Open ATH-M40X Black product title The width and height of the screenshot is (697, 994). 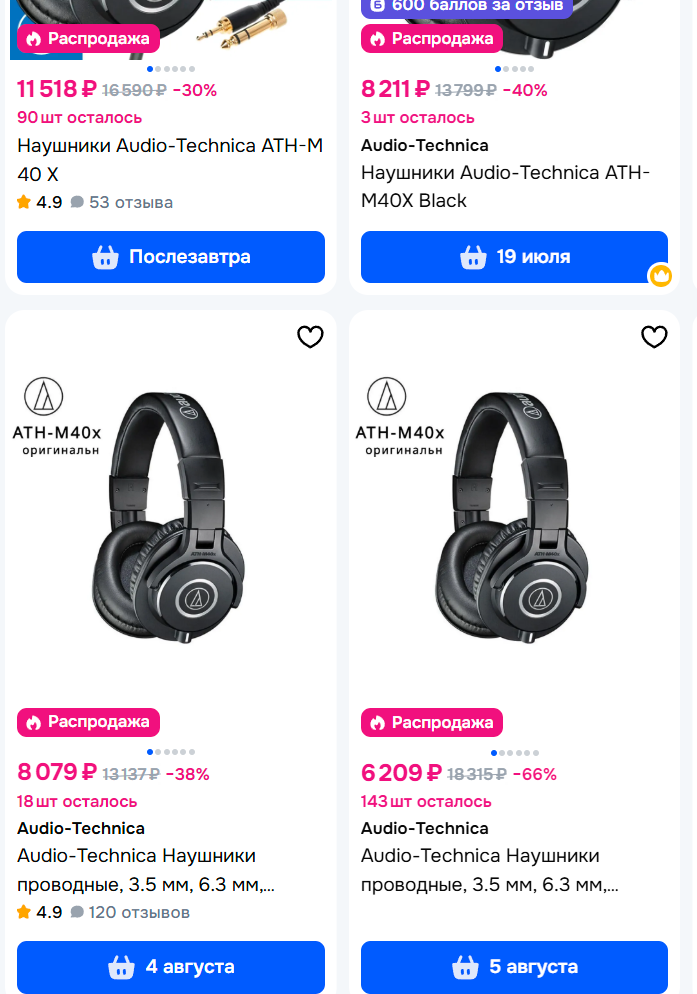pos(505,186)
